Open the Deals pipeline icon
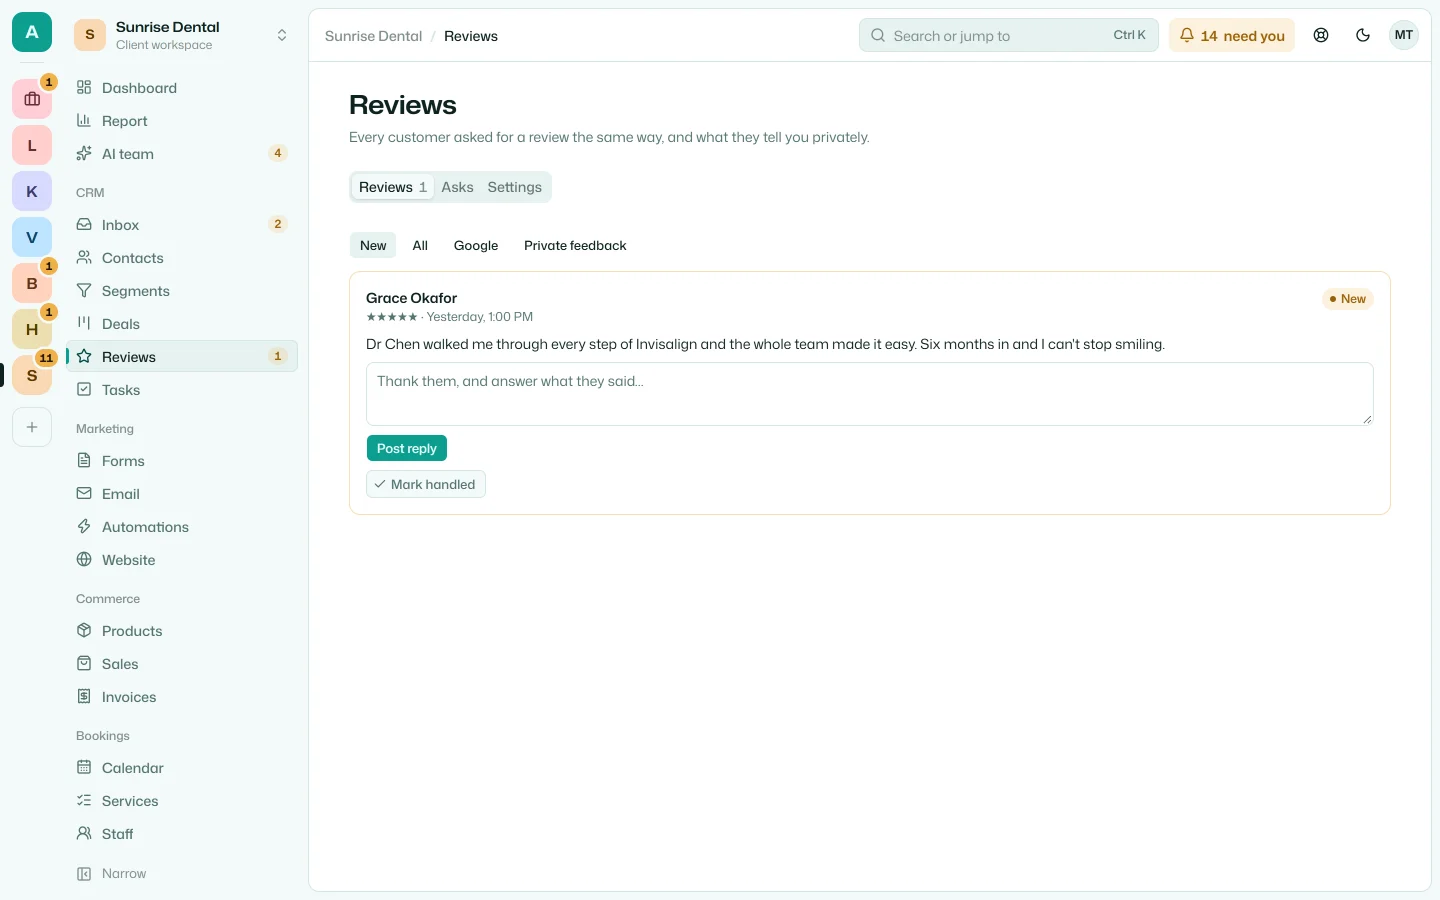The height and width of the screenshot is (900, 1440). tap(84, 324)
